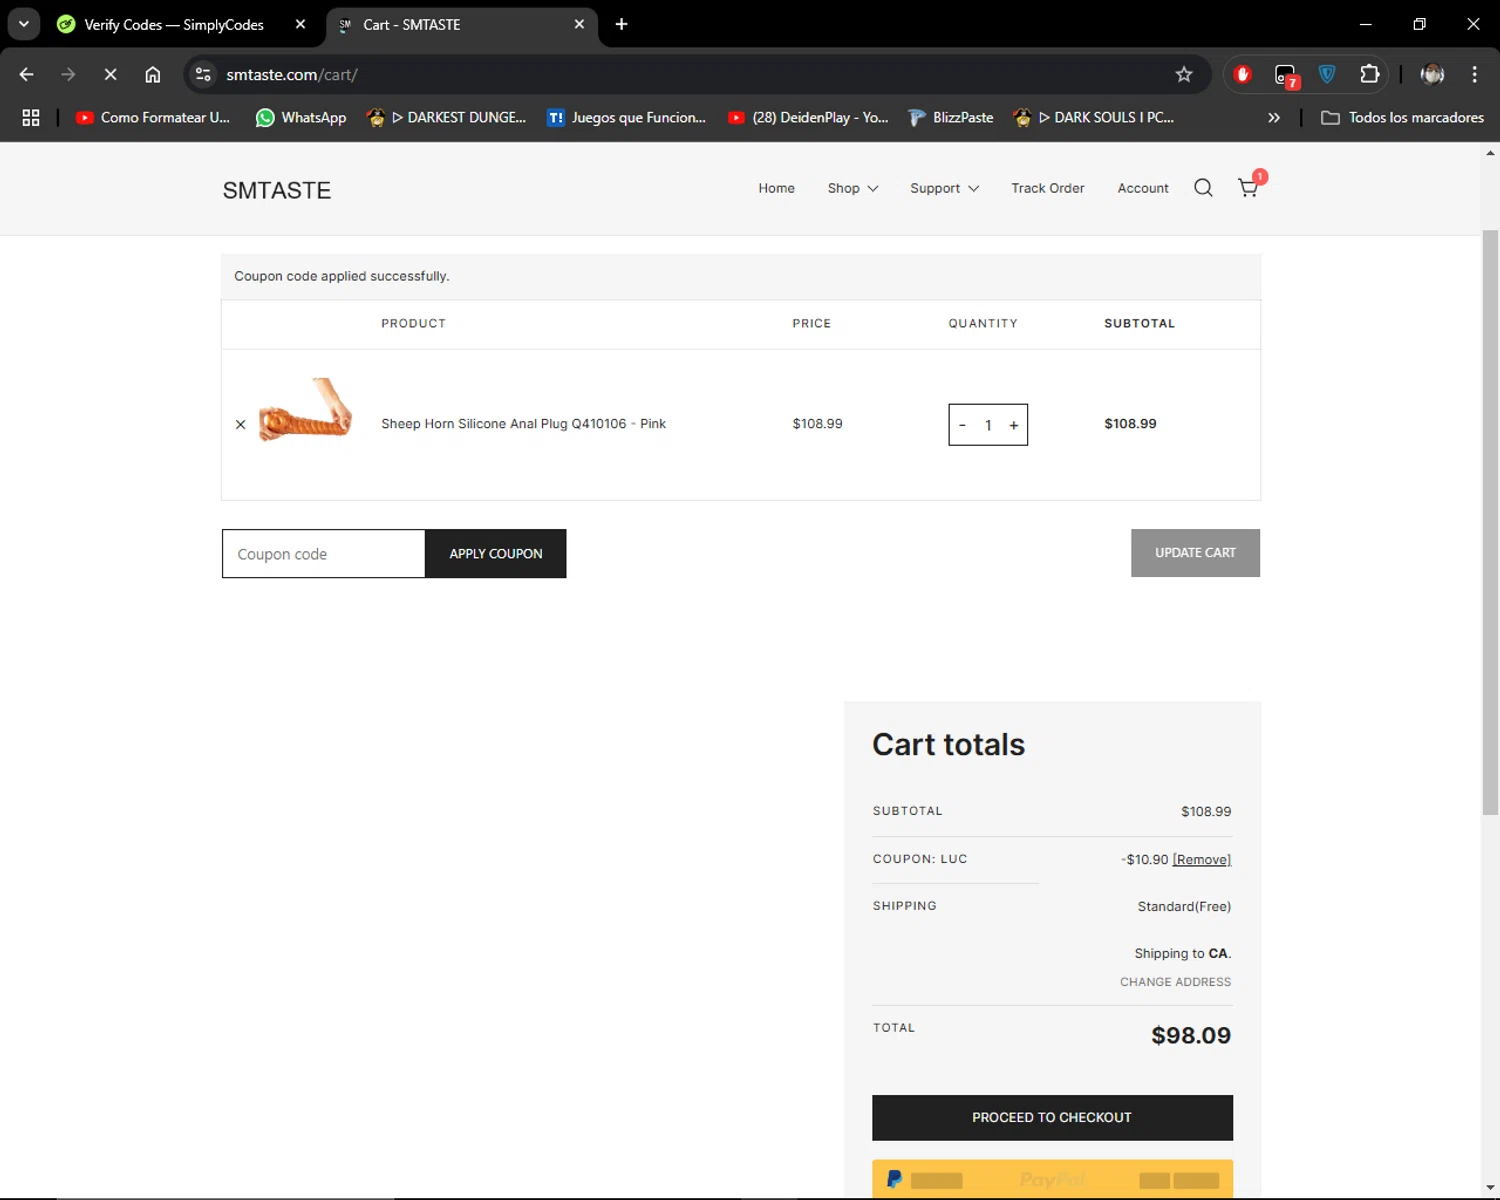Screen dimensions: 1500x1200
Task: Open the browser home page
Action: coord(153,74)
